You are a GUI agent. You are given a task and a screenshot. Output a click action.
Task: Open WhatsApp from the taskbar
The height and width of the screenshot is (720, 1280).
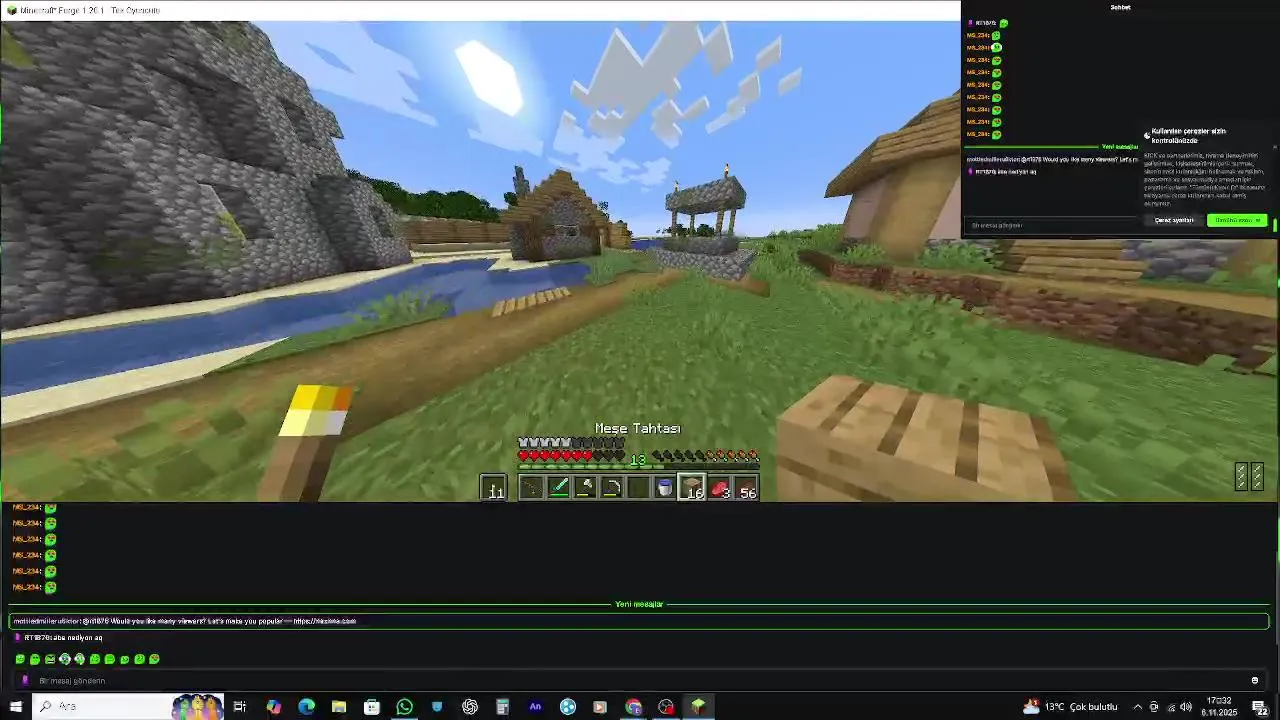[x=404, y=707]
